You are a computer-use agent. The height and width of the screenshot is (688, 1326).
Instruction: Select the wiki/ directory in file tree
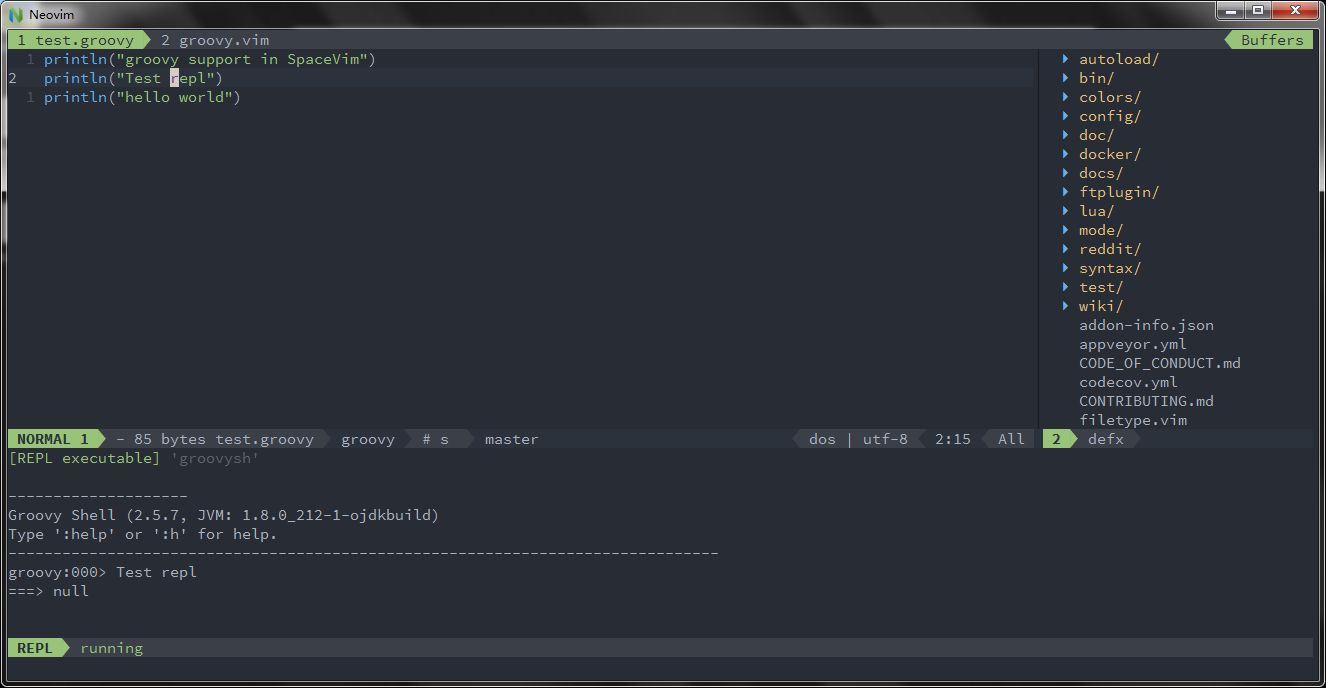click(1101, 306)
